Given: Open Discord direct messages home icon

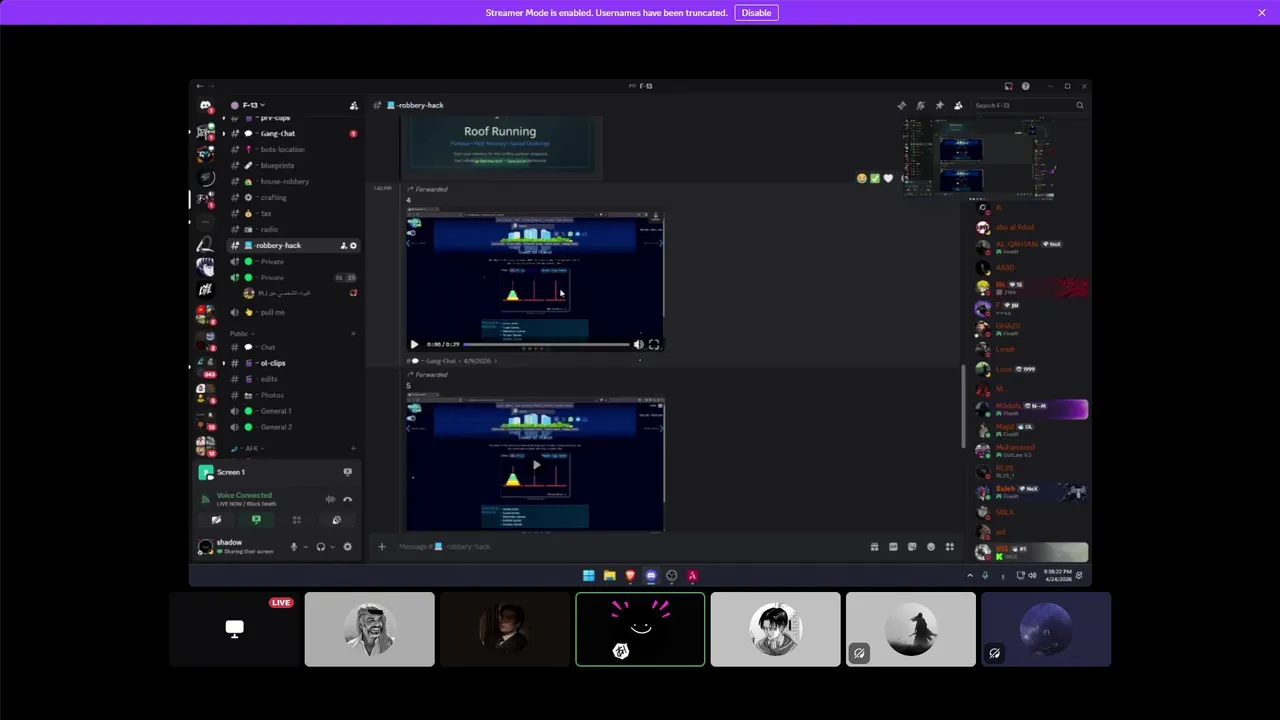Looking at the screenshot, I should pos(205,105).
